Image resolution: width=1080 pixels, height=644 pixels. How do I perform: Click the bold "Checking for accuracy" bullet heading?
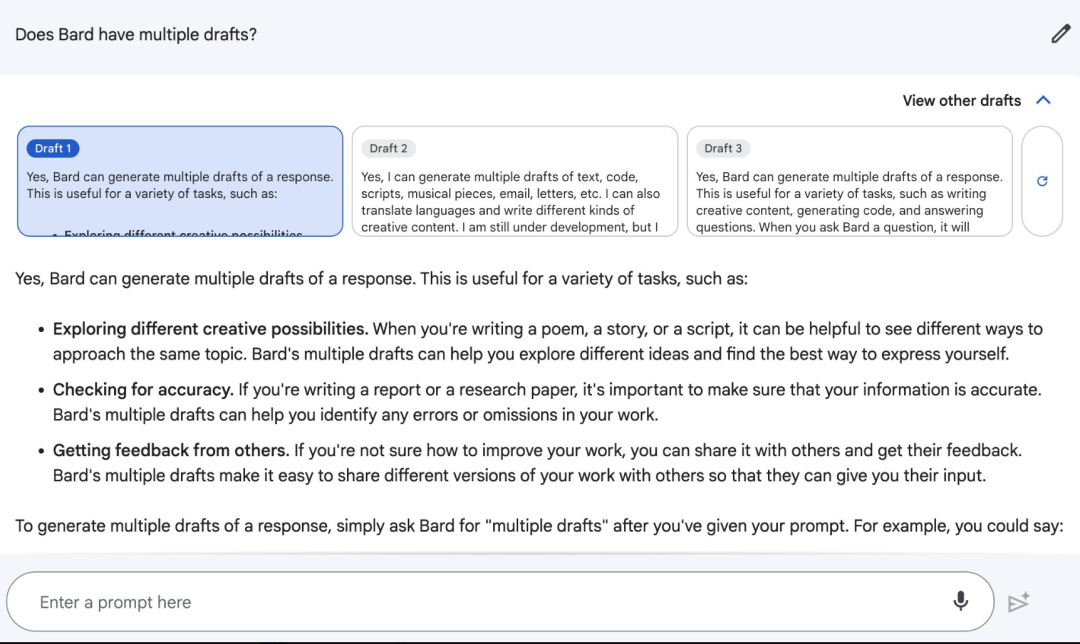pyautogui.click(x=143, y=390)
